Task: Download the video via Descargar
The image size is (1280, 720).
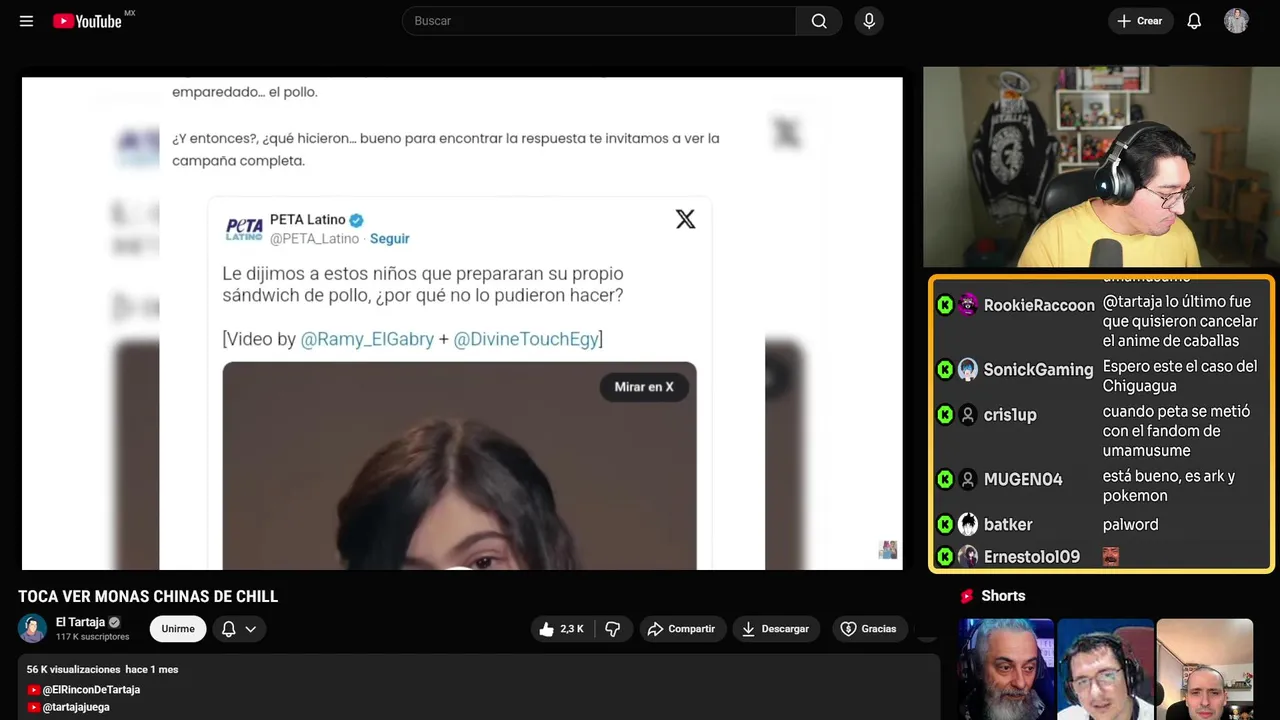Action: point(776,629)
